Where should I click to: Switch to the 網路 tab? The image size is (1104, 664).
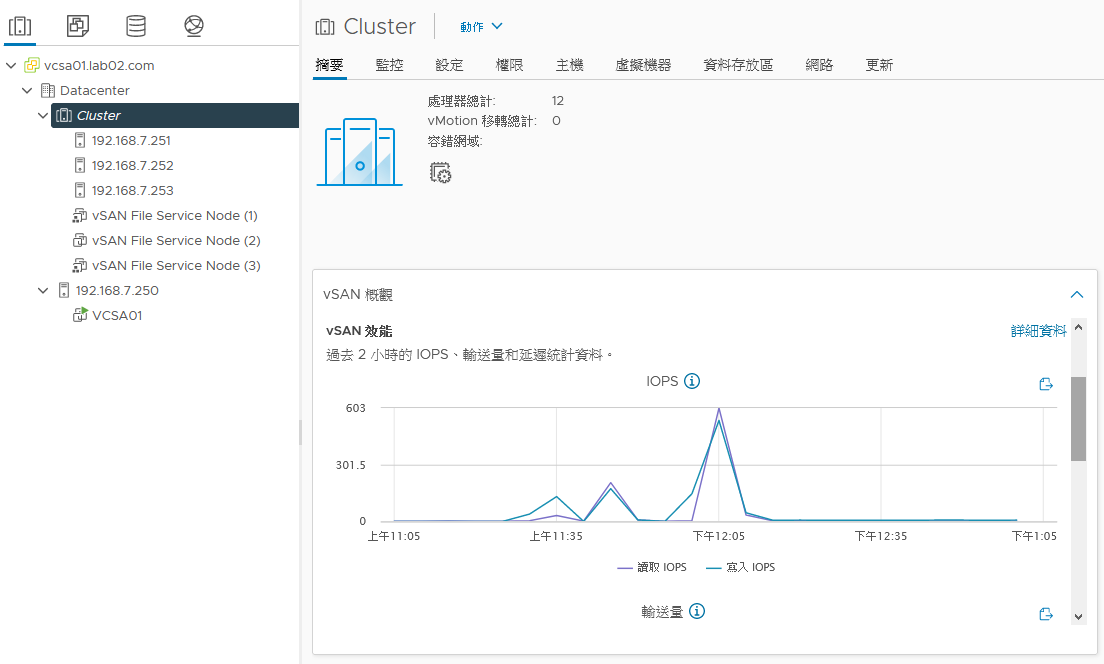(x=820, y=65)
